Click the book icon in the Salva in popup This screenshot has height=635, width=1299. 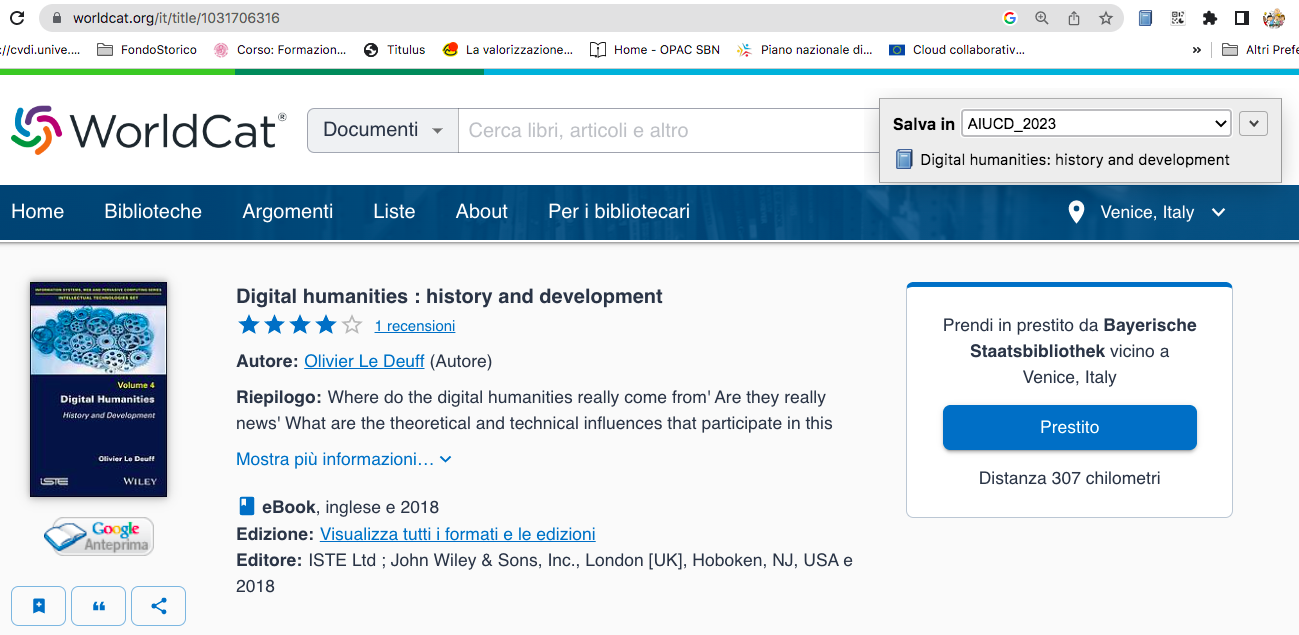[x=904, y=159]
